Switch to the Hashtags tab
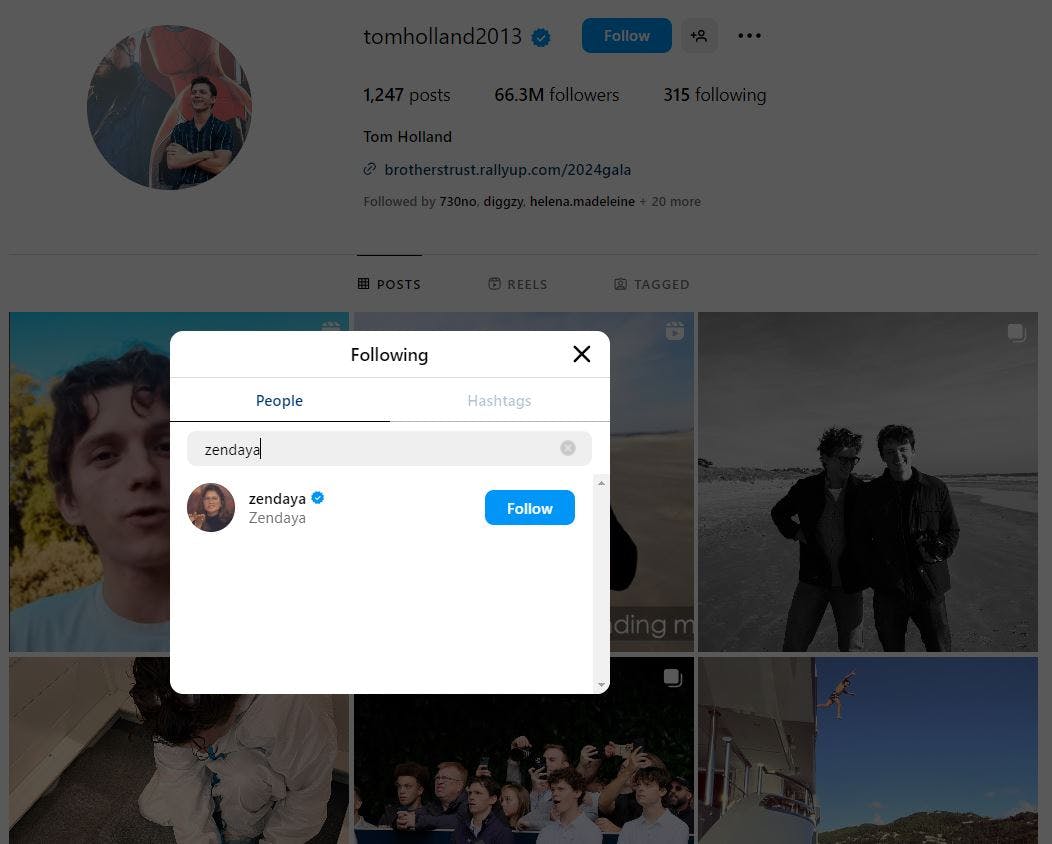Image resolution: width=1052 pixels, height=844 pixels. coord(499,401)
